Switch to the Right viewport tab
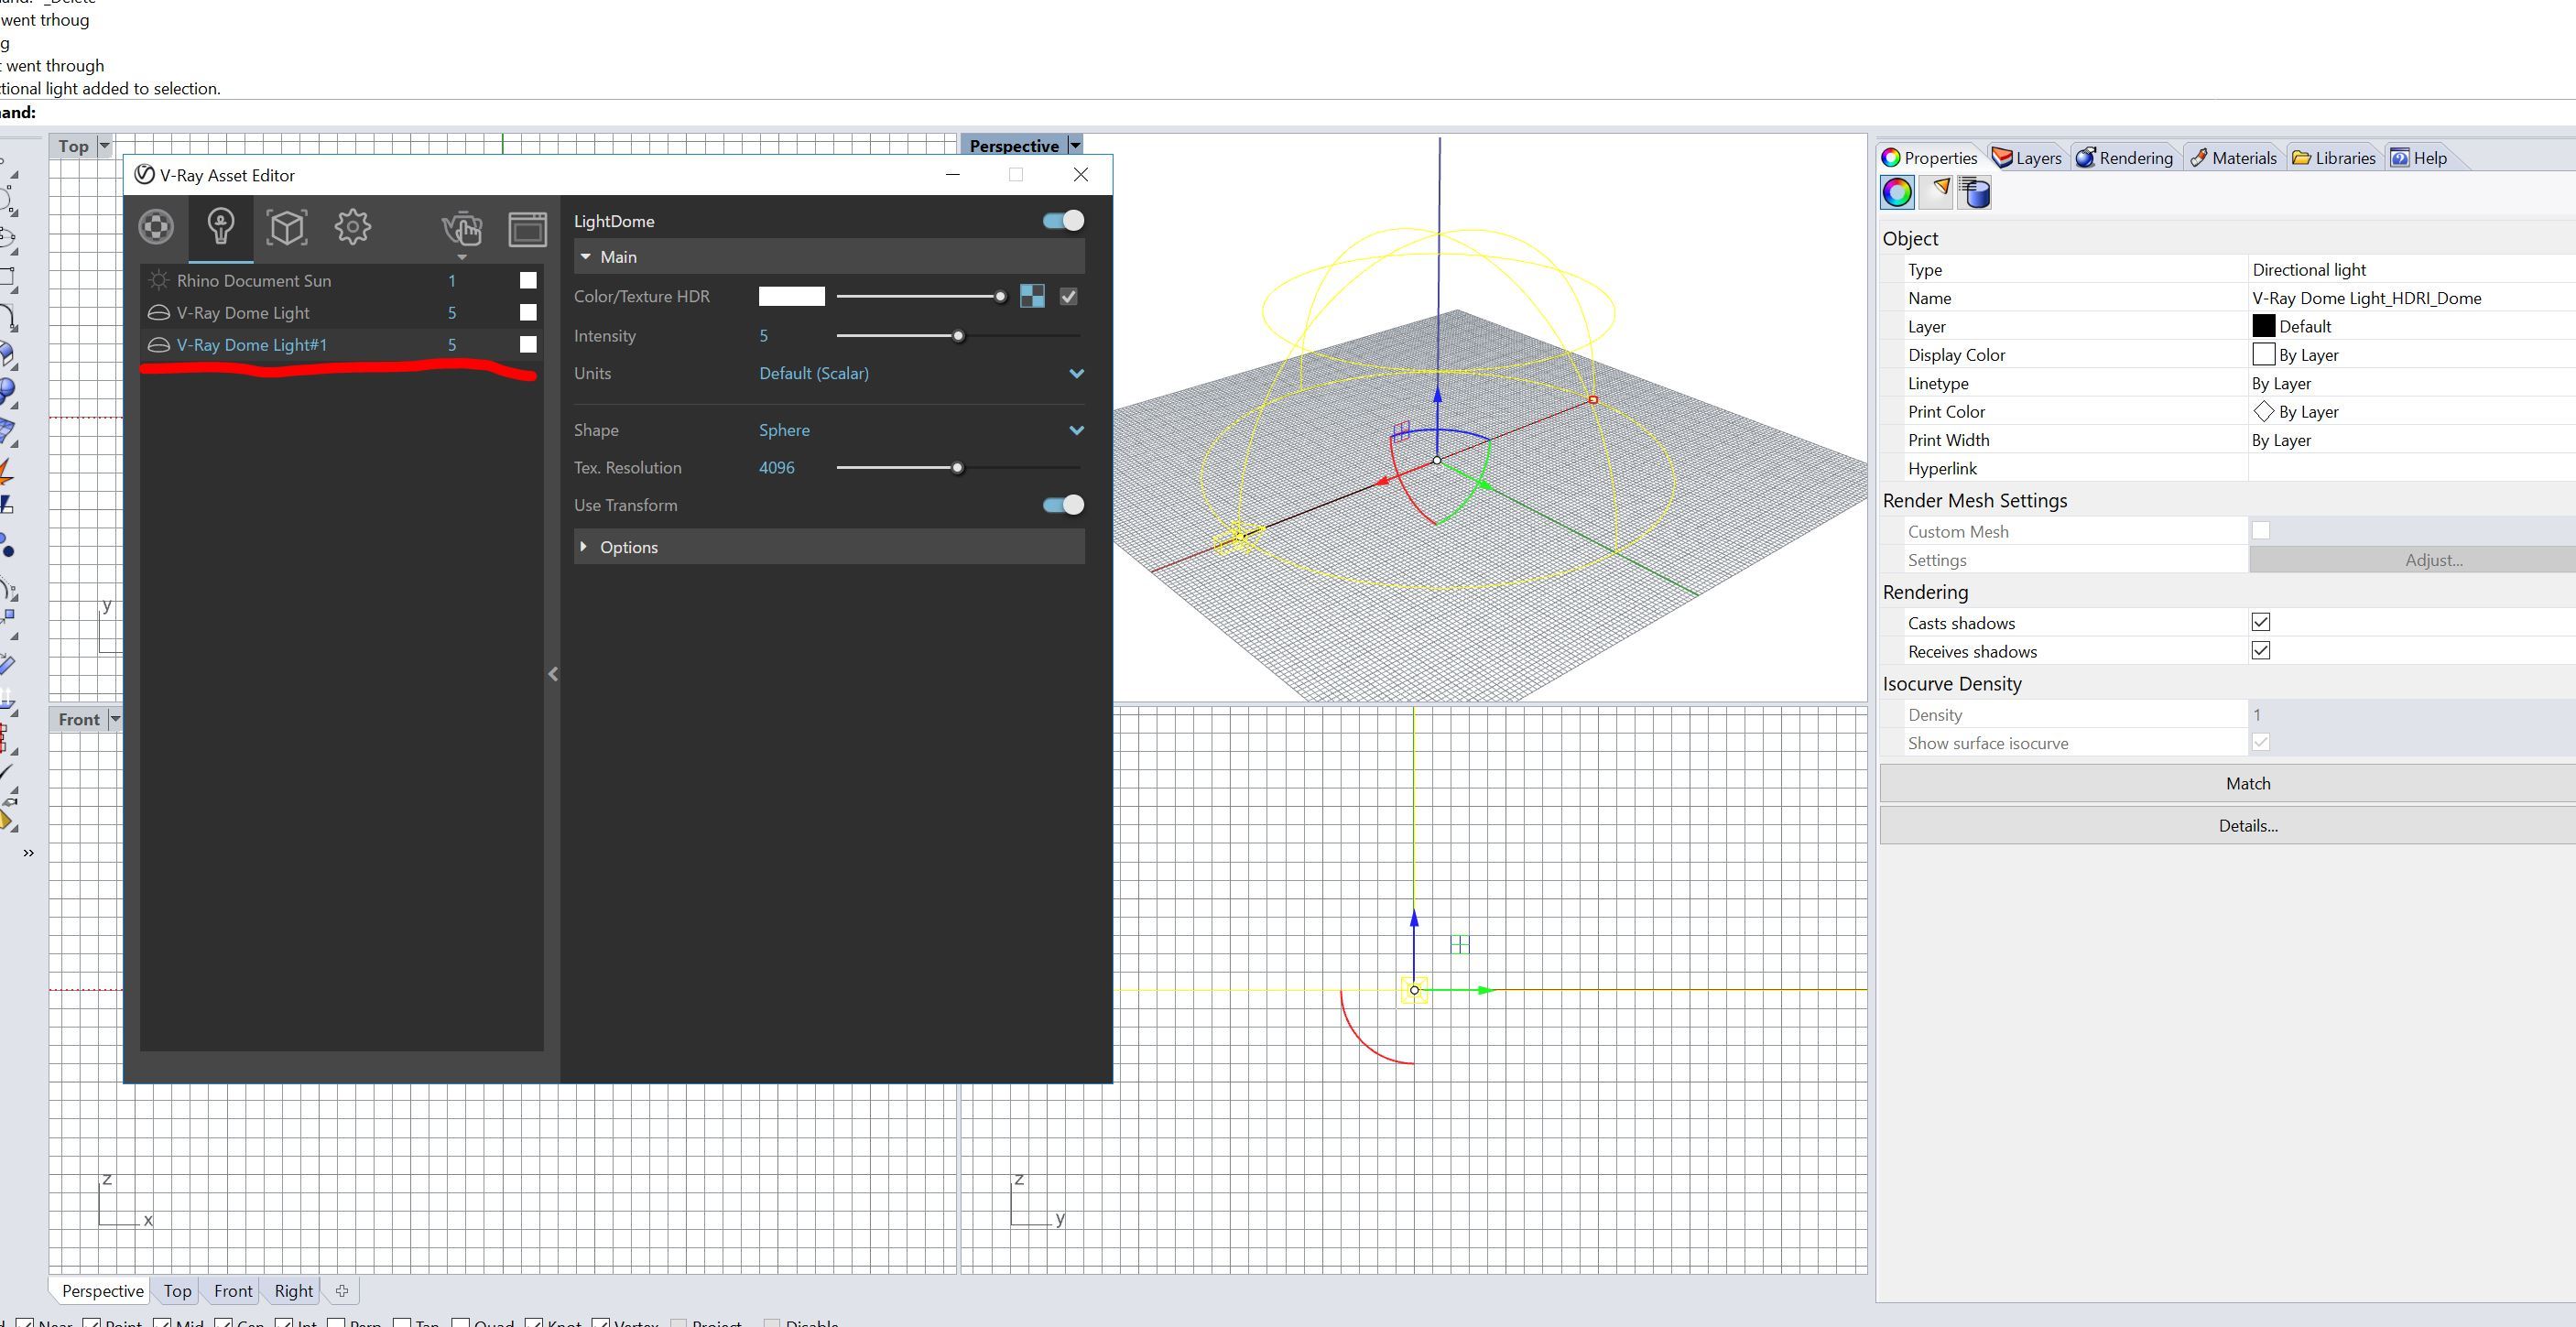 [294, 1291]
